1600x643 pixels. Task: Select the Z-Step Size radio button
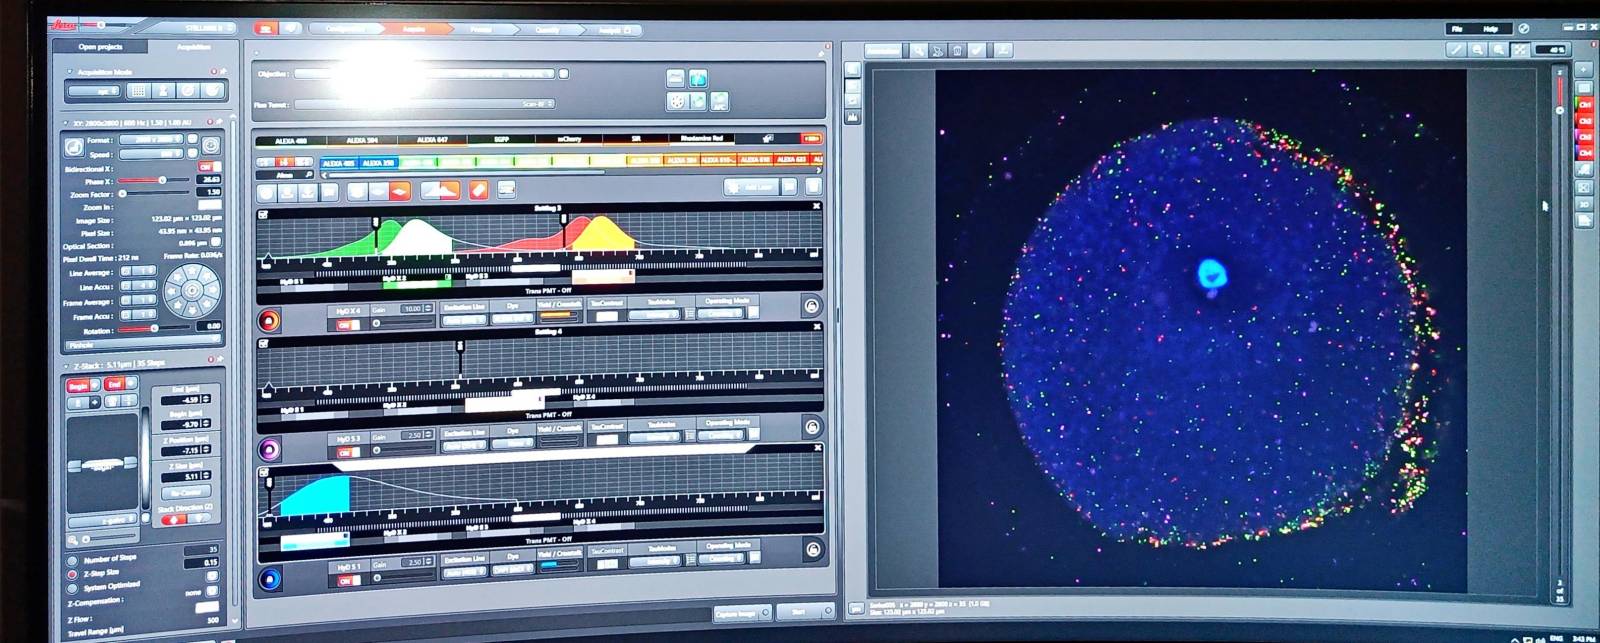pos(72,575)
